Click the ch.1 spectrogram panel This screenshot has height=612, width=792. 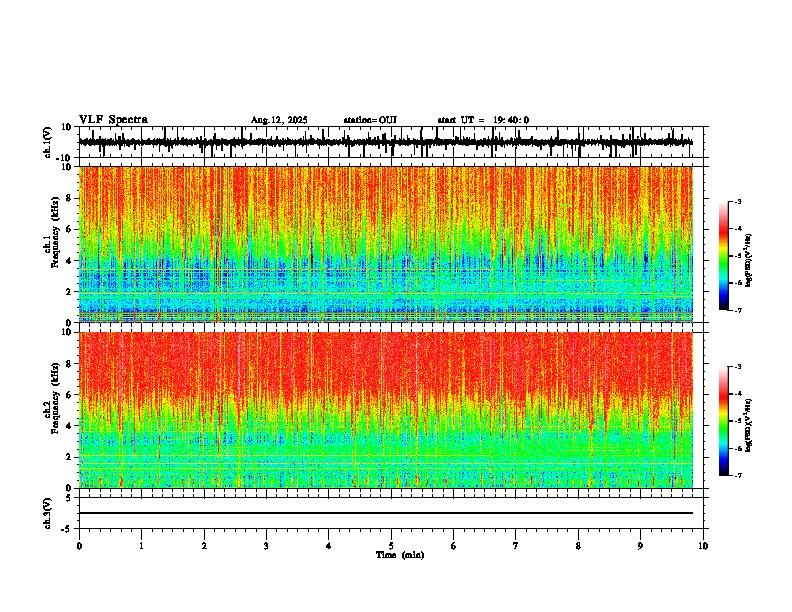point(385,244)
